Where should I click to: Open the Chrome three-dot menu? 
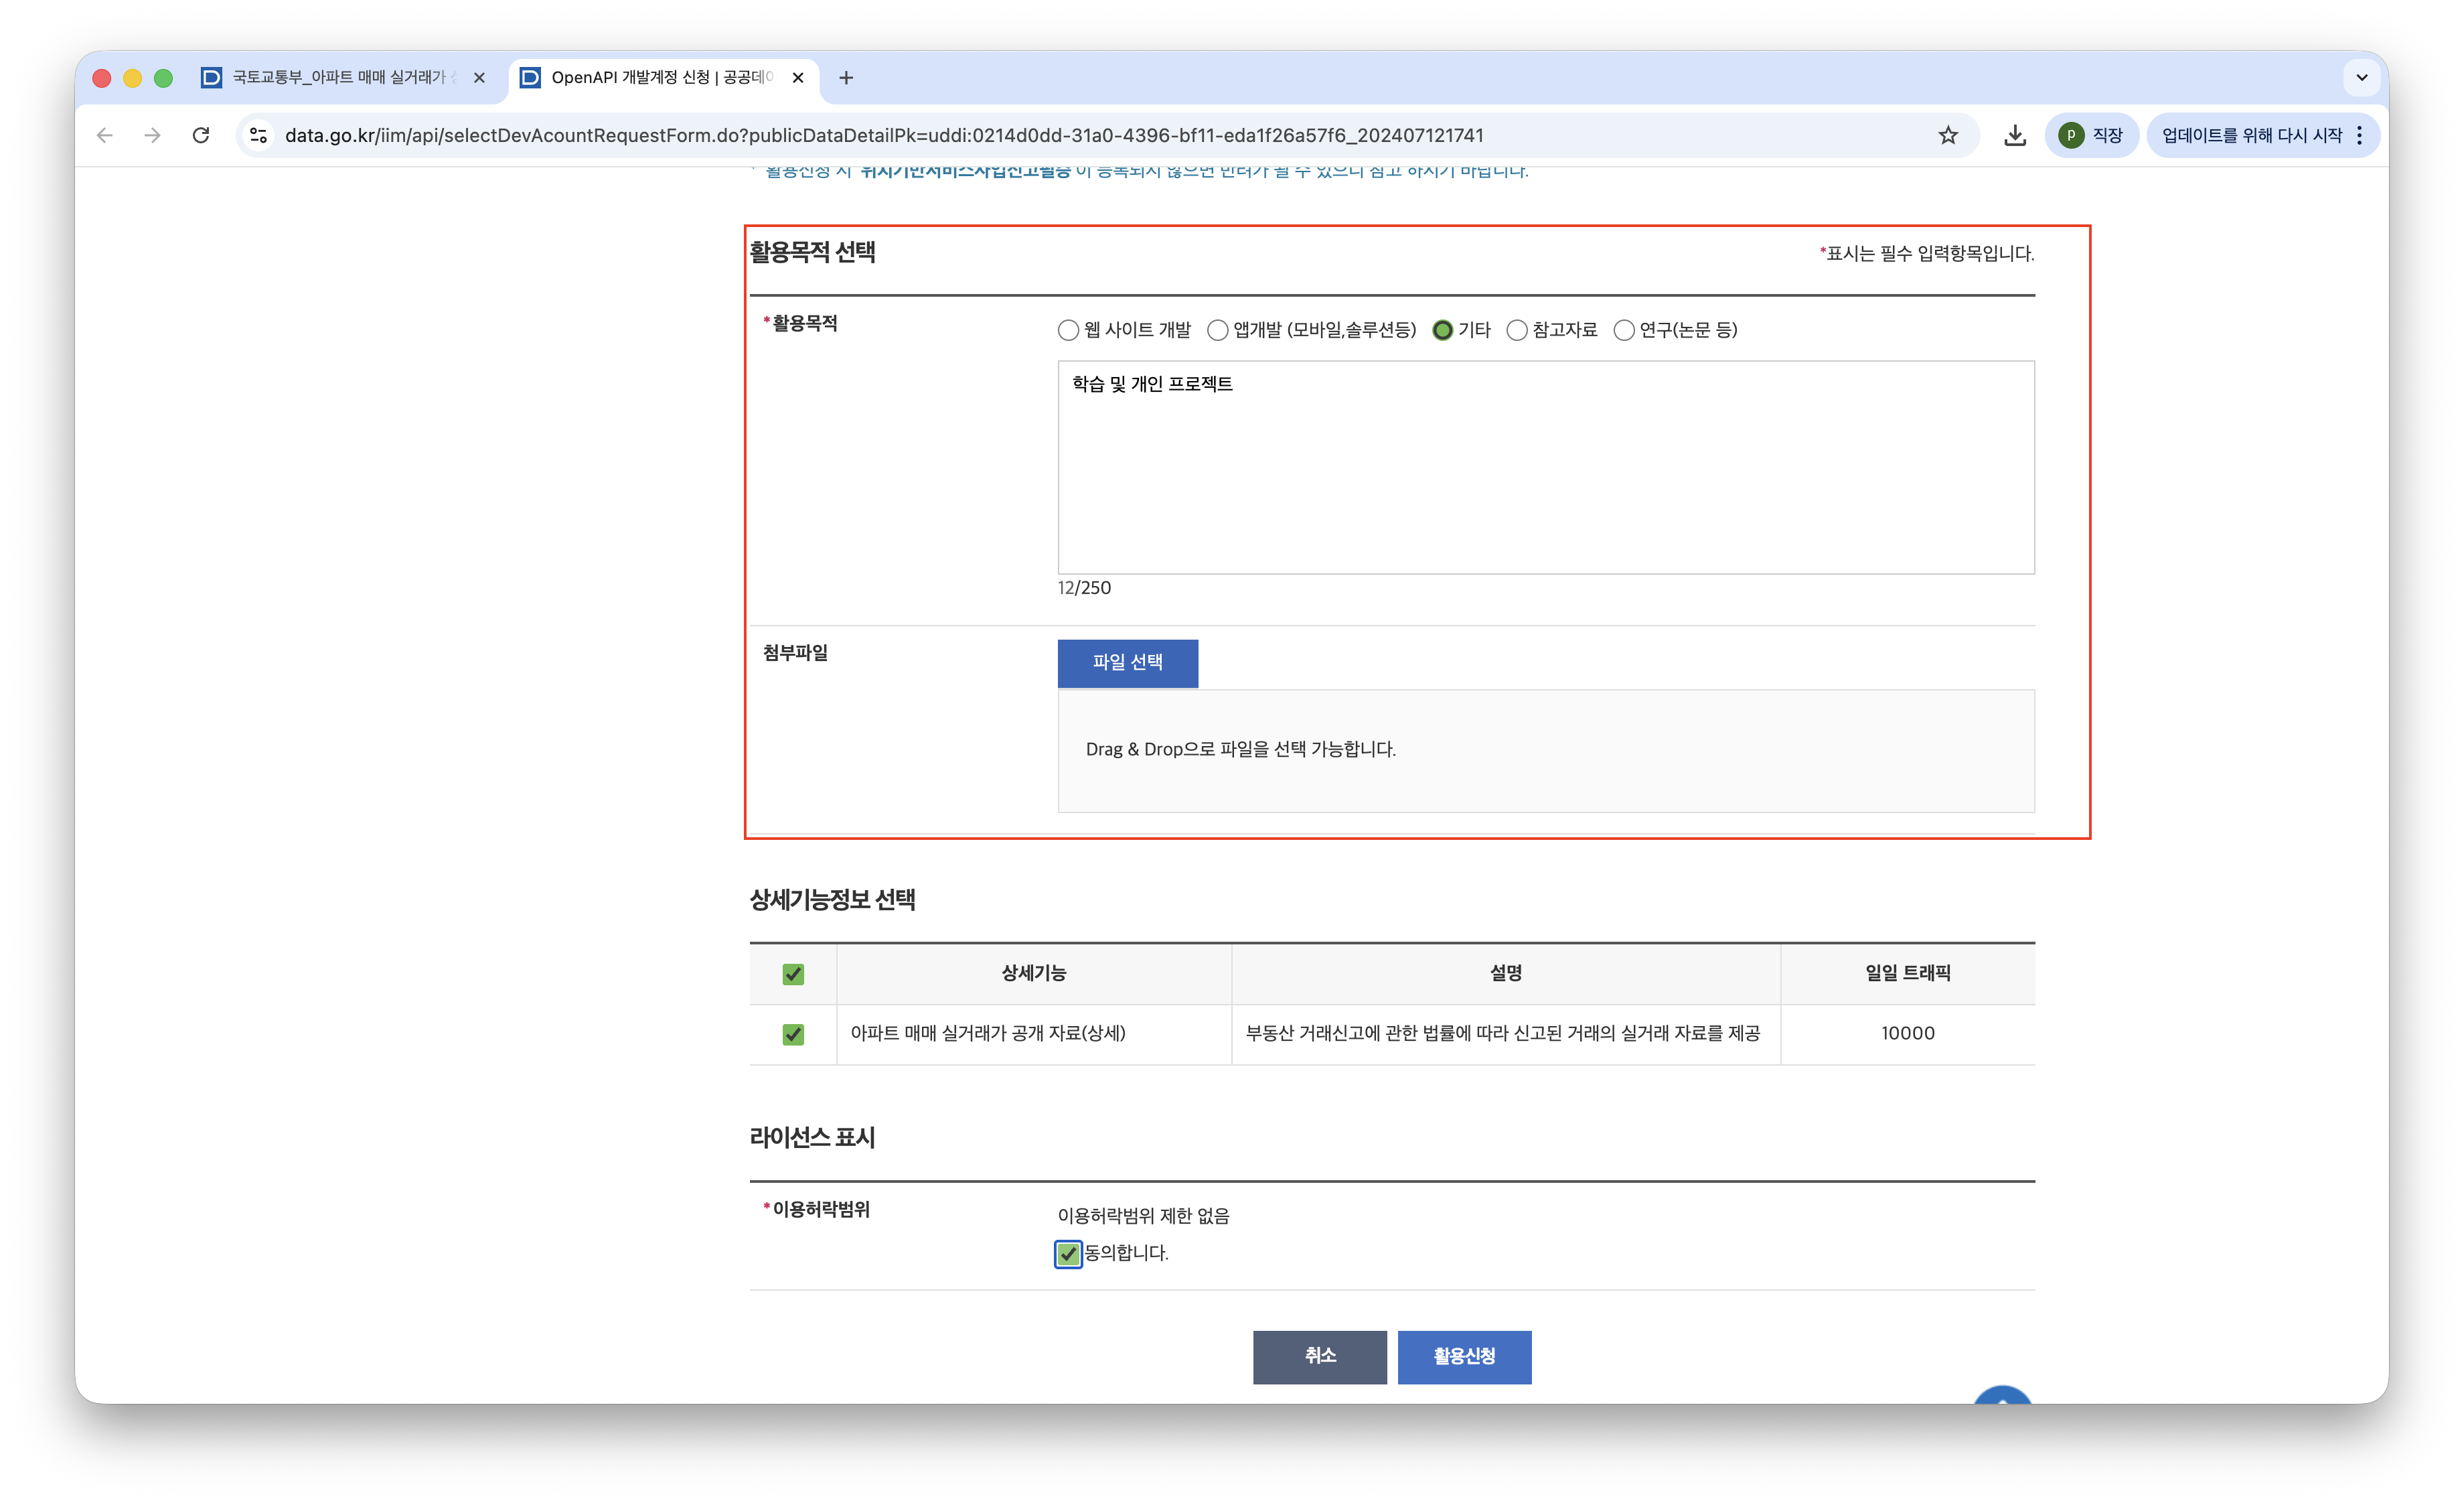point(2360,135)
